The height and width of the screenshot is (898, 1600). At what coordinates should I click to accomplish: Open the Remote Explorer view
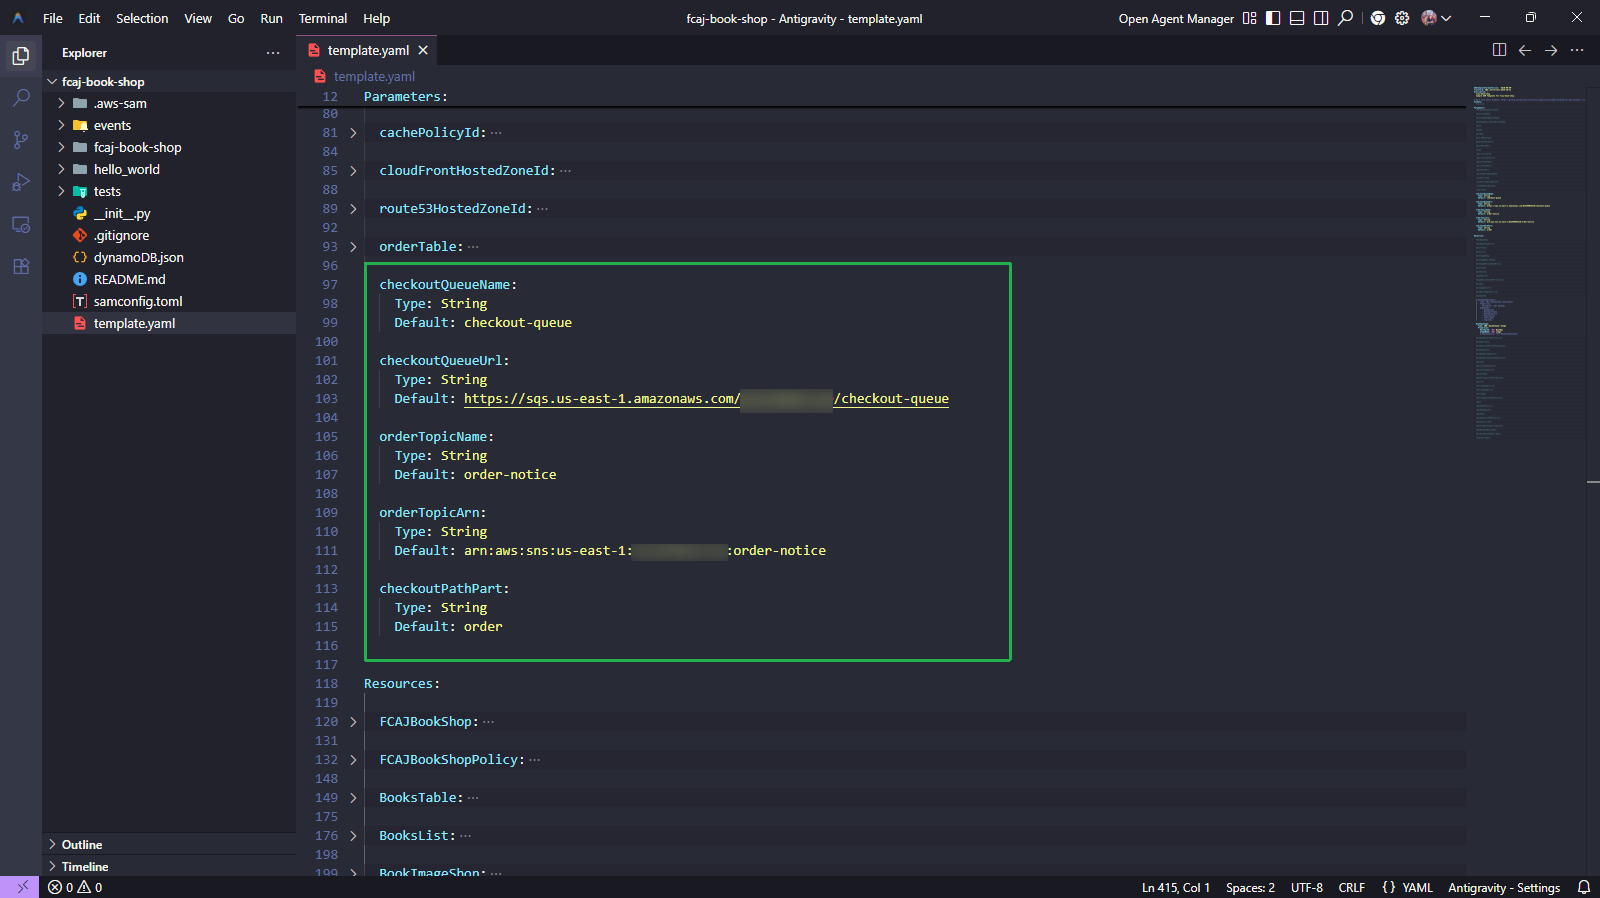pyautogui.click(x=21, y=224)
